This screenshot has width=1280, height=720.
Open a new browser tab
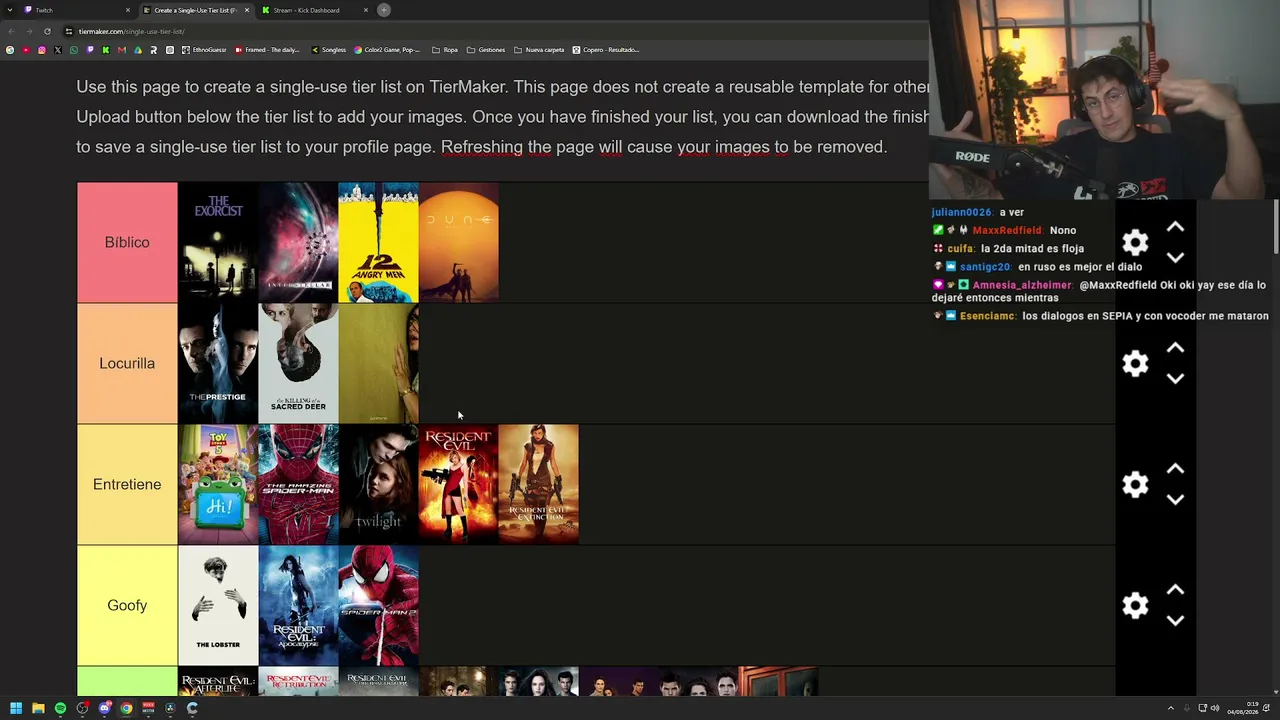(x=384, y=10)
